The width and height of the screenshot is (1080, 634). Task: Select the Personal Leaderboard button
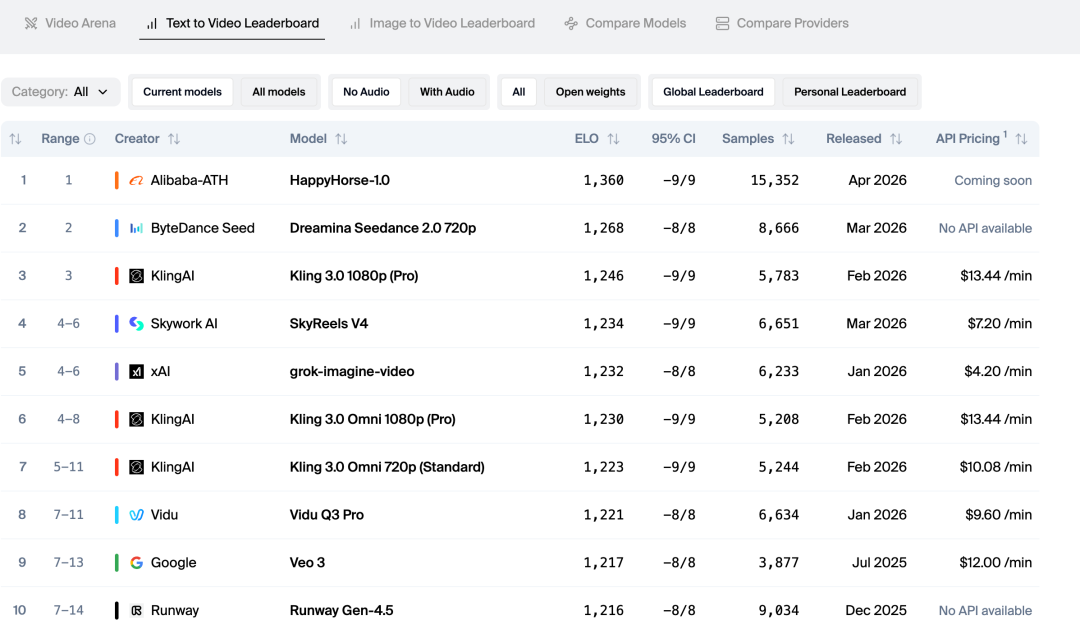coord(850,92)
